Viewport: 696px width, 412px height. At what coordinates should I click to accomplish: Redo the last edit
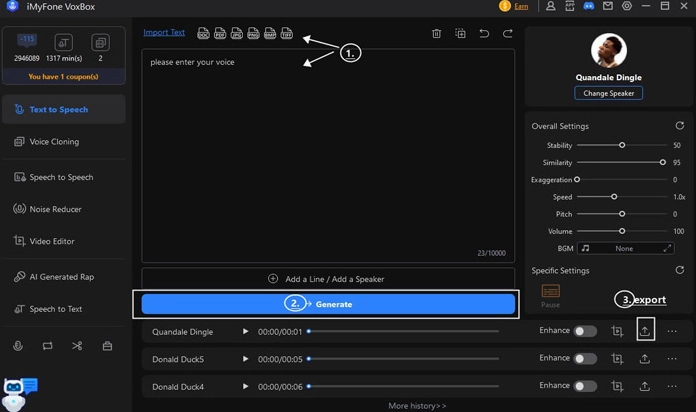tap(508, 33)
